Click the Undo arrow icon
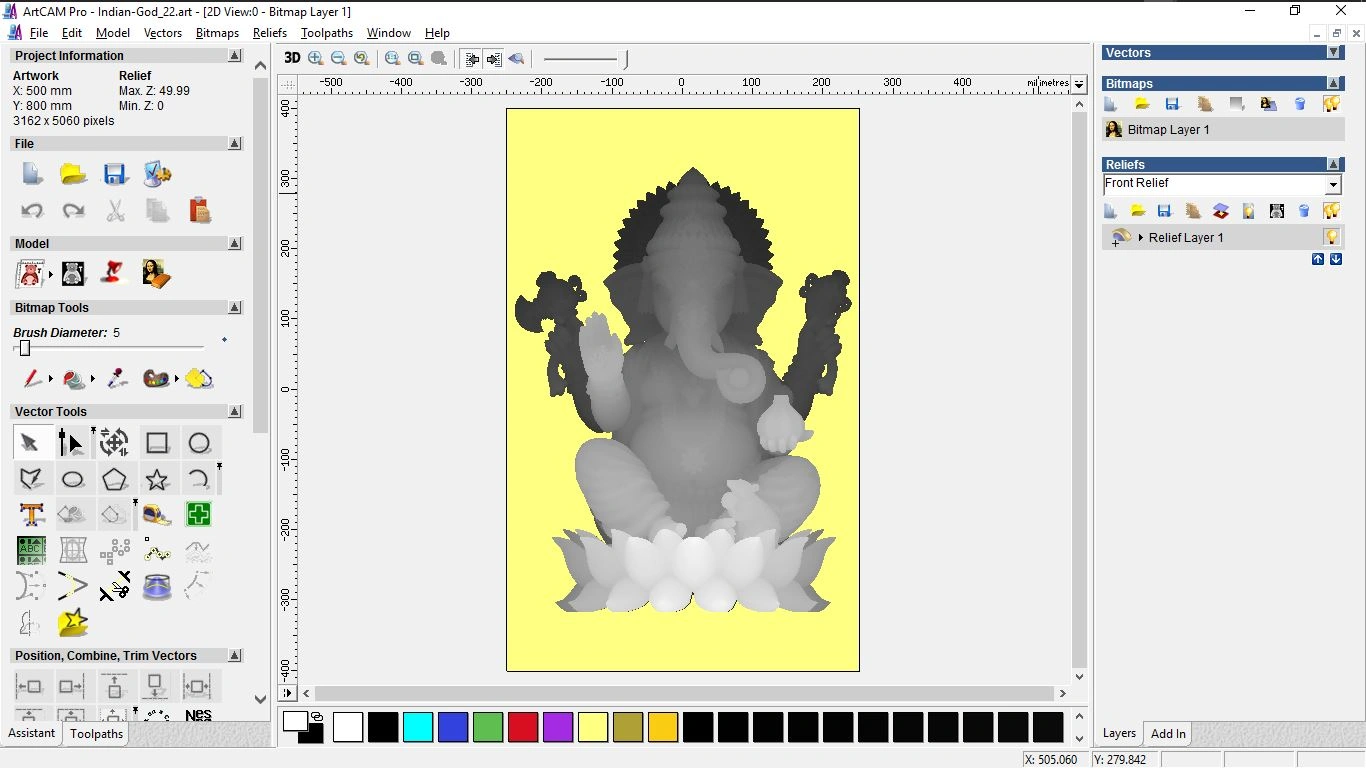 click(x=32, y=211)
